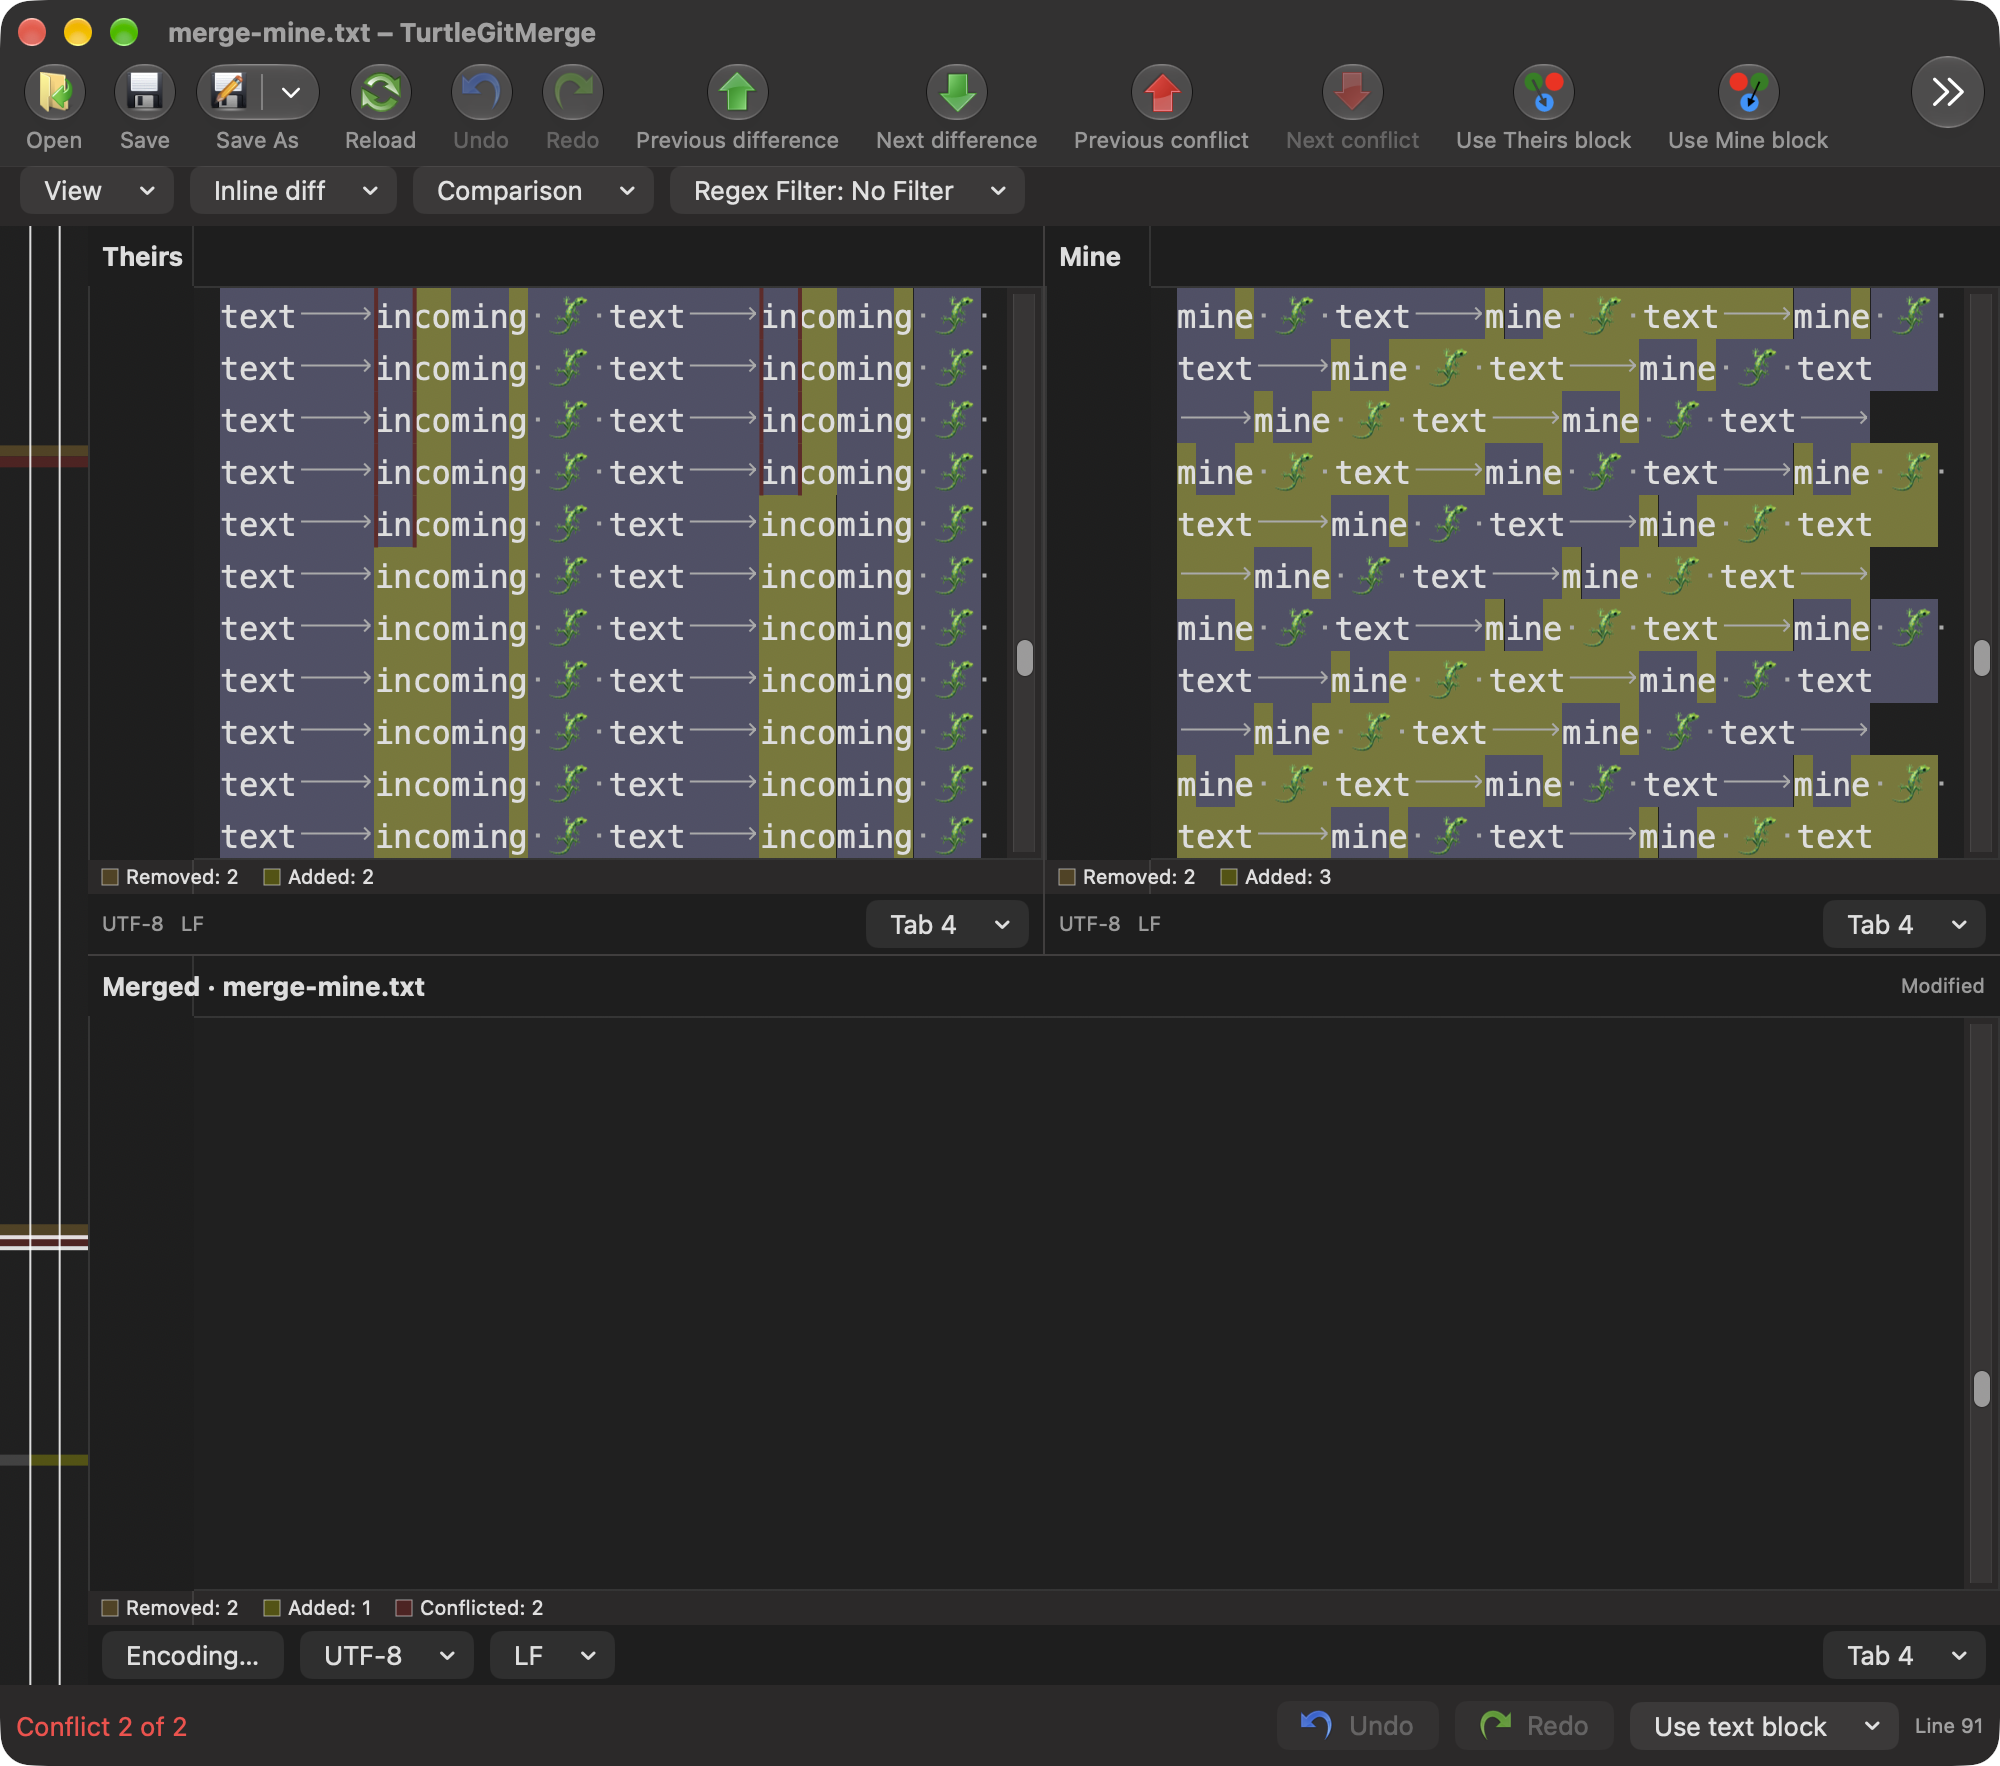Click the Modified status label
2000x1766 pixels.
[1942, 986]
